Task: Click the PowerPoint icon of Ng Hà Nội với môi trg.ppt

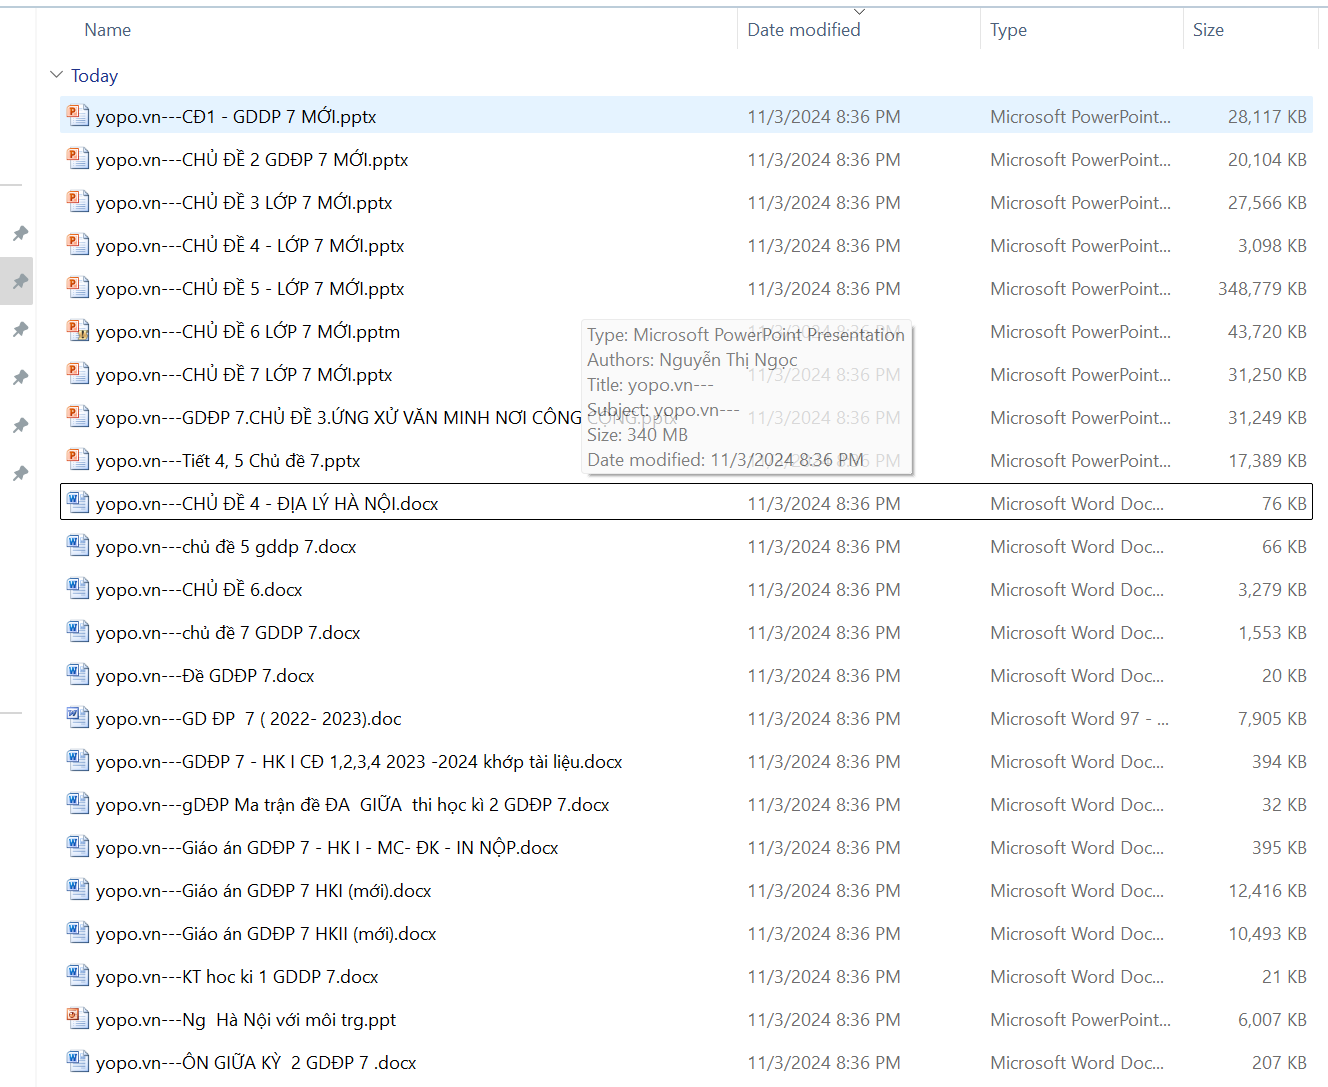Action: (x=78, y=1018)
